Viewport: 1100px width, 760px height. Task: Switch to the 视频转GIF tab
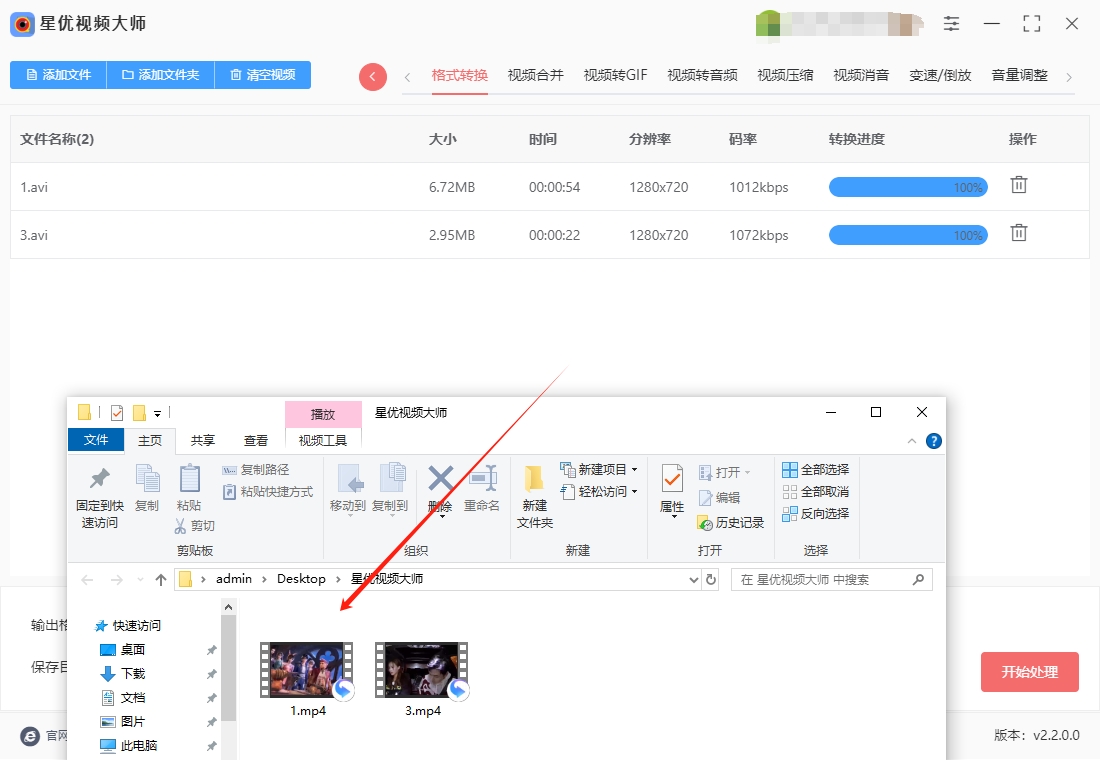tap(615, 75)
